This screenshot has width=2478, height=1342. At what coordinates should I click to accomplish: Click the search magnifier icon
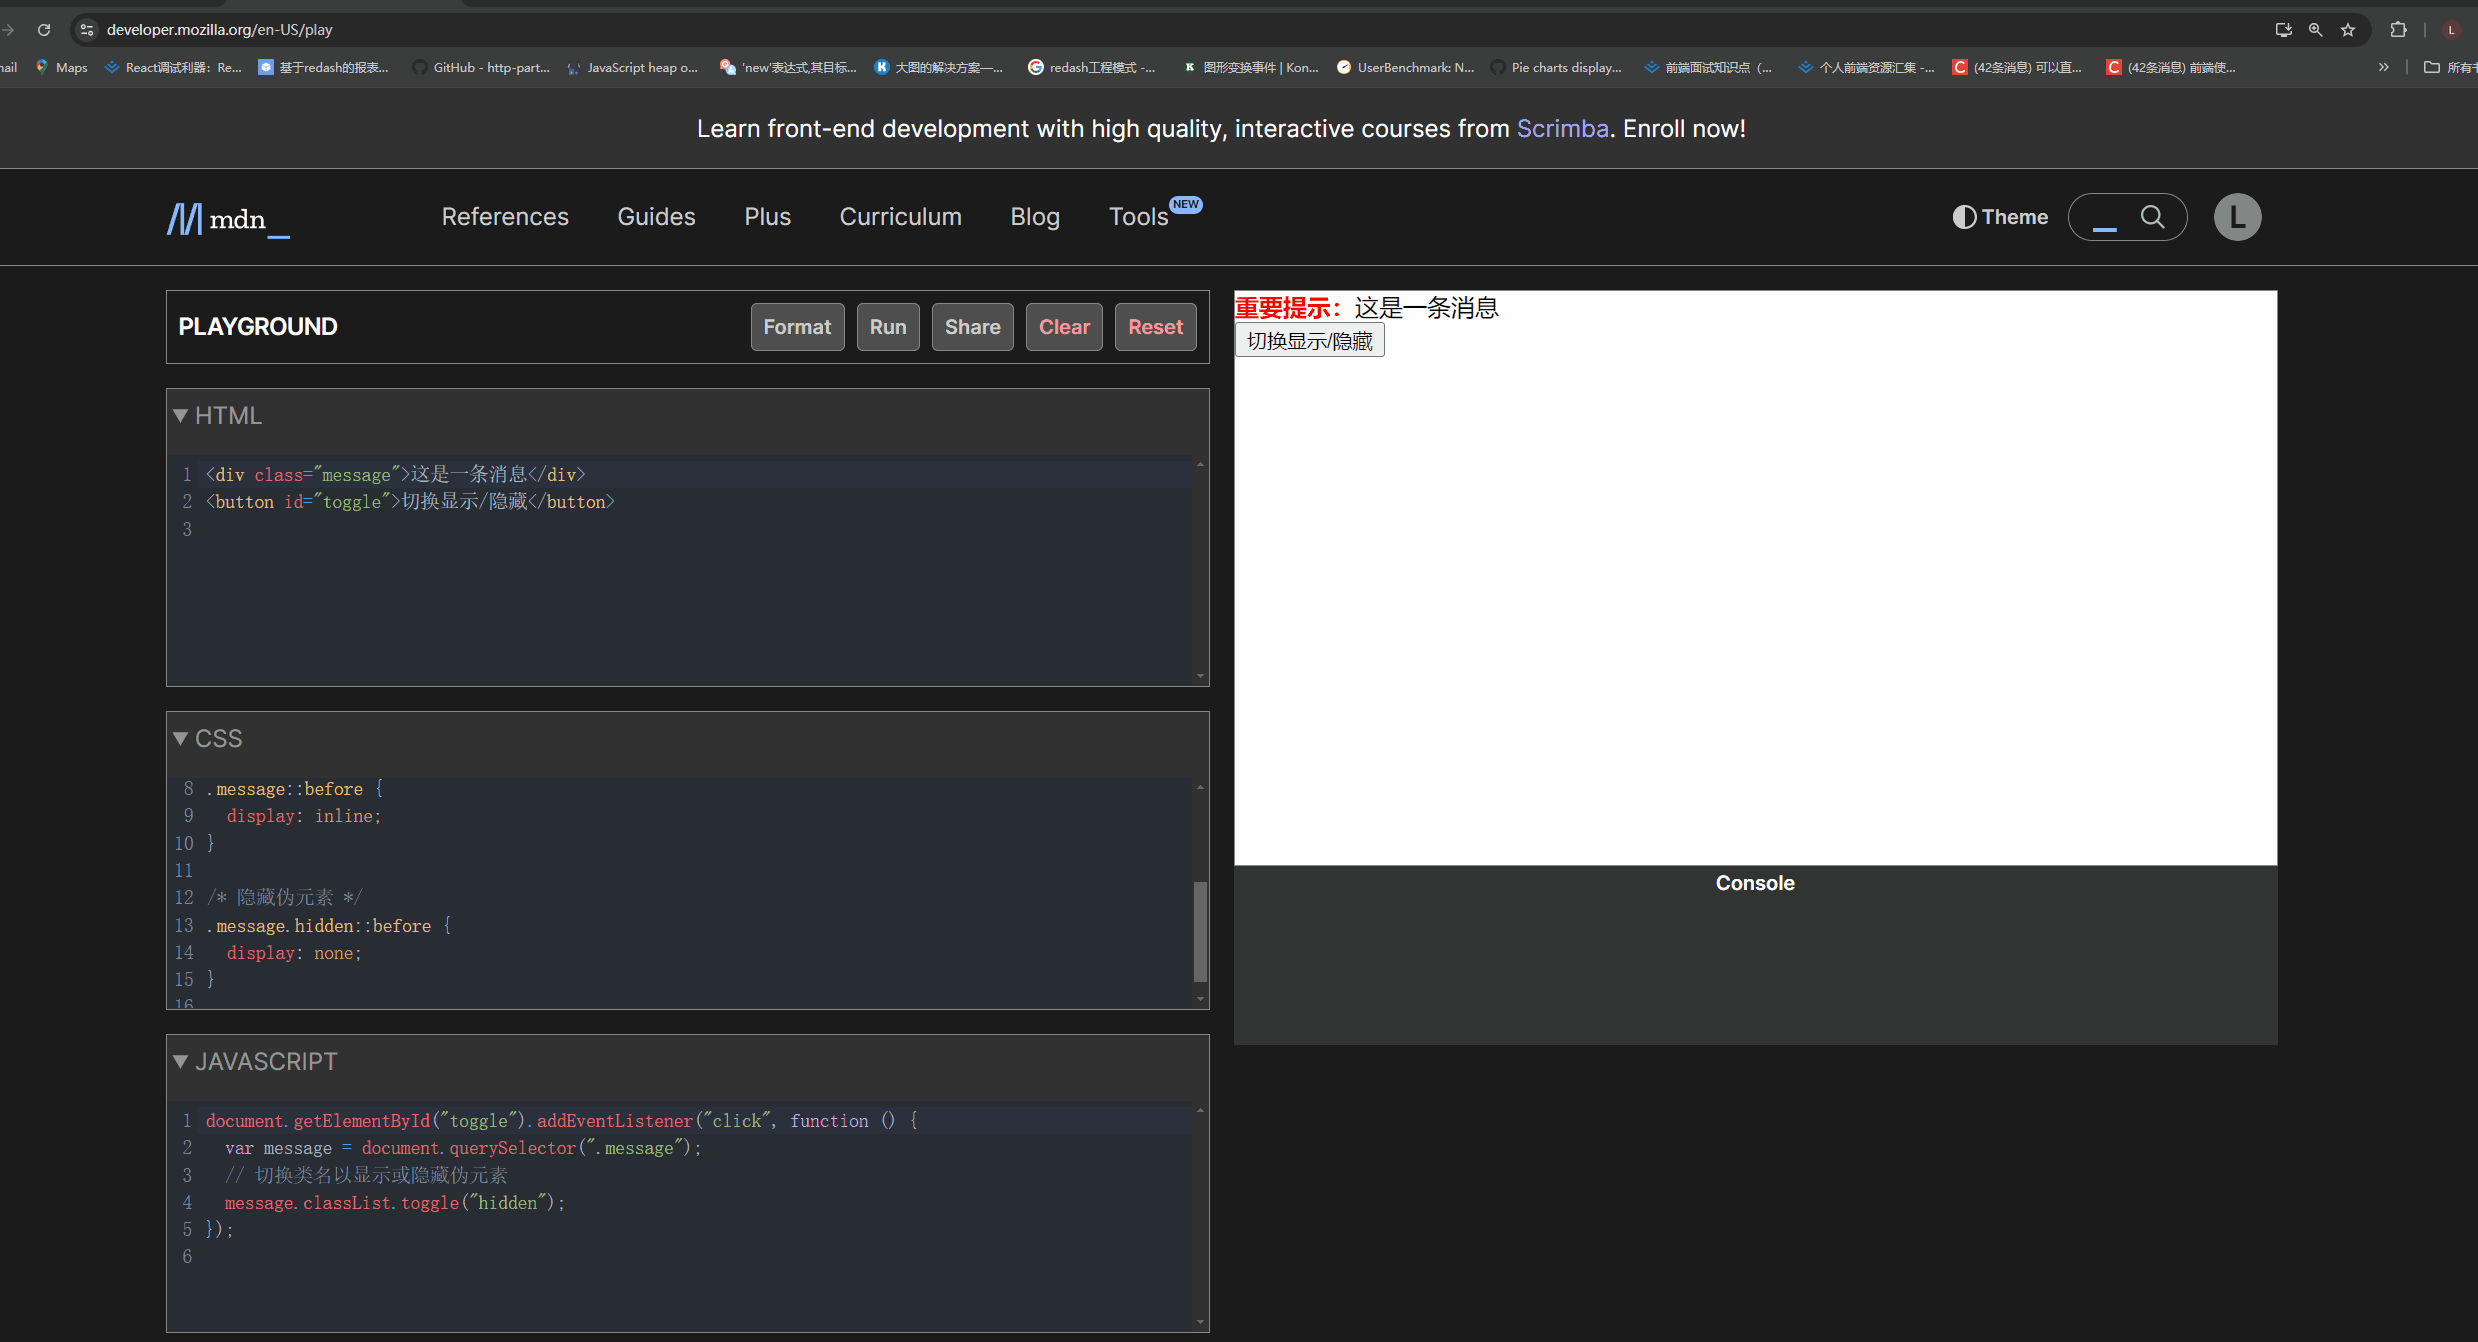[2152, 217]
